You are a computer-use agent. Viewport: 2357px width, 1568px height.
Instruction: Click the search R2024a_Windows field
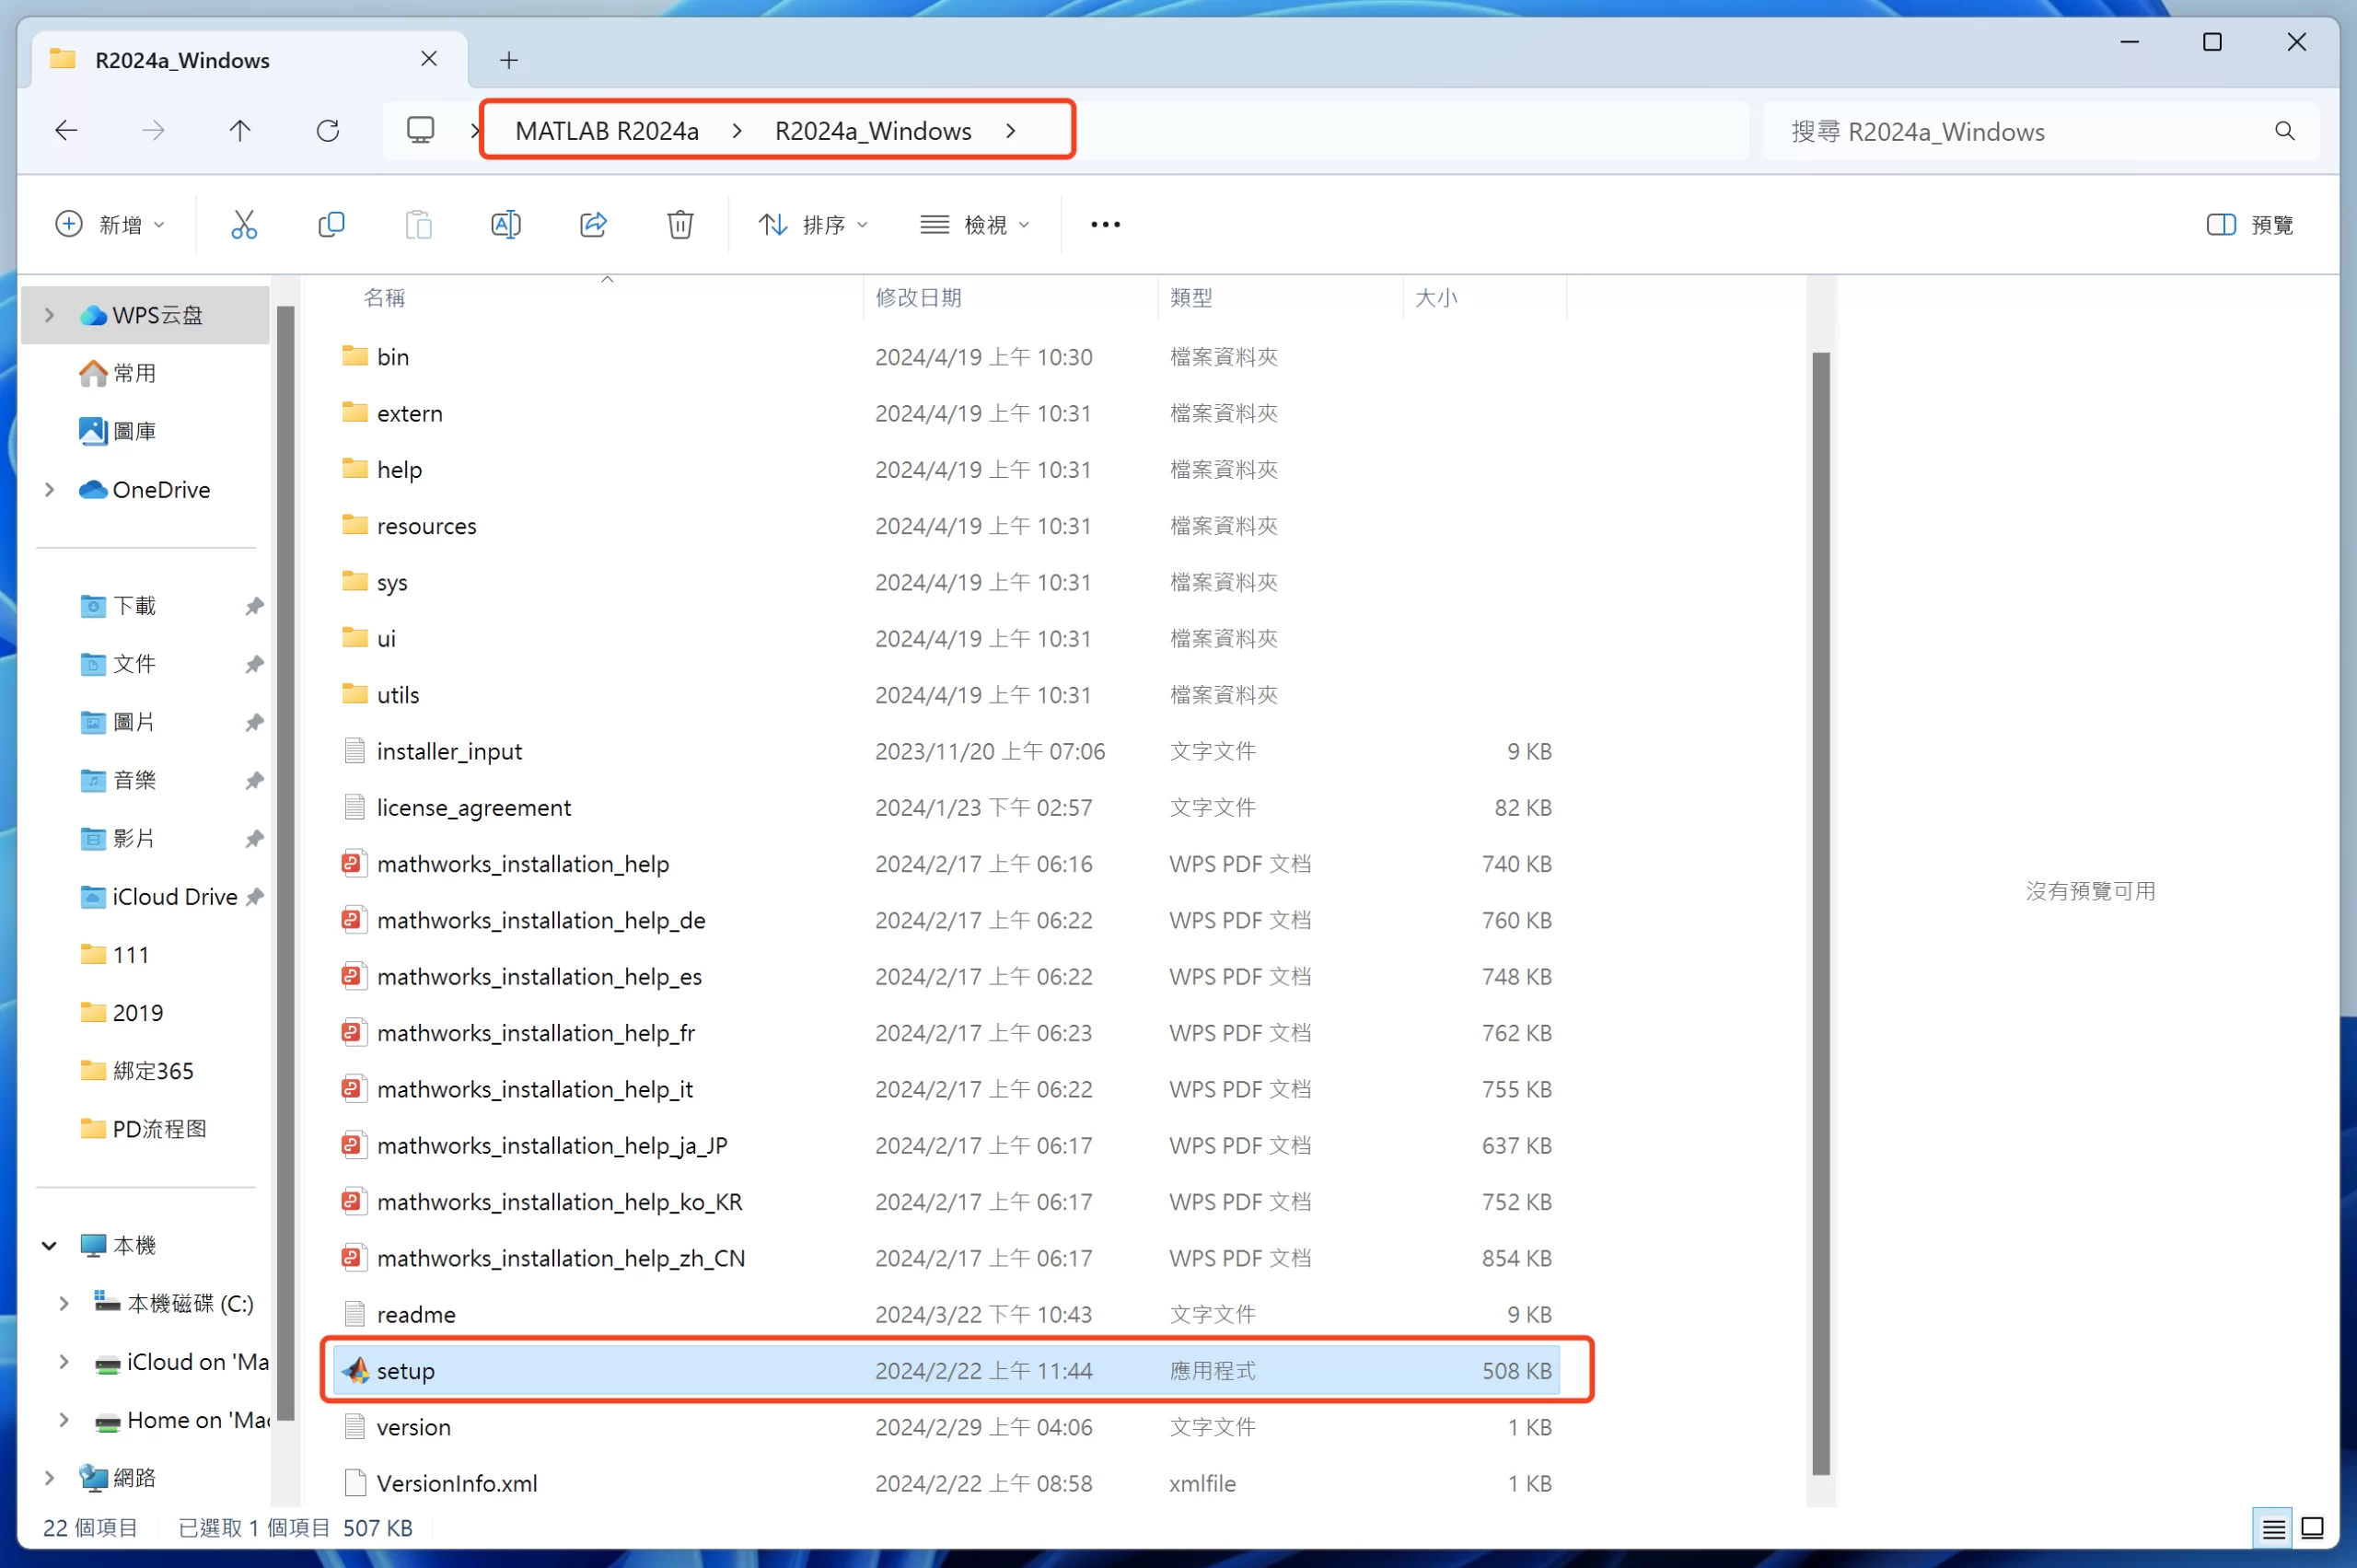(x=2020, y=131)
